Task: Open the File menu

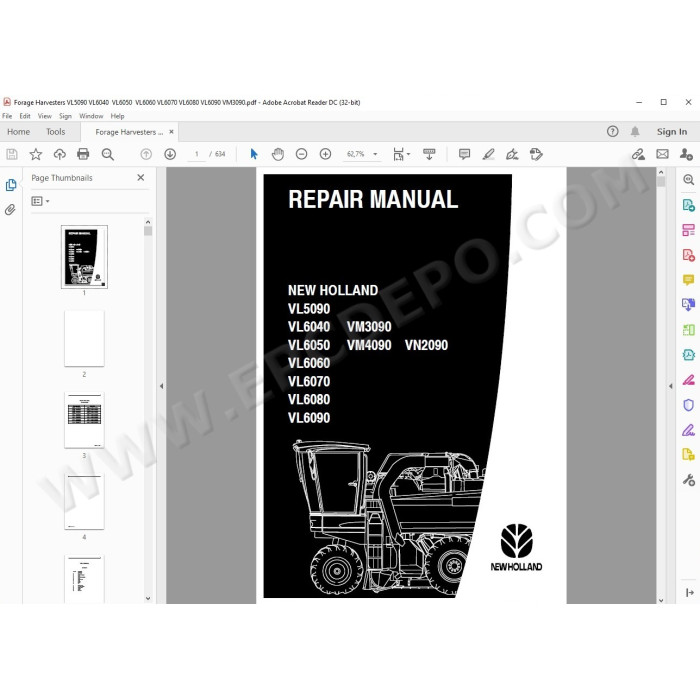Action: (7, 116)
